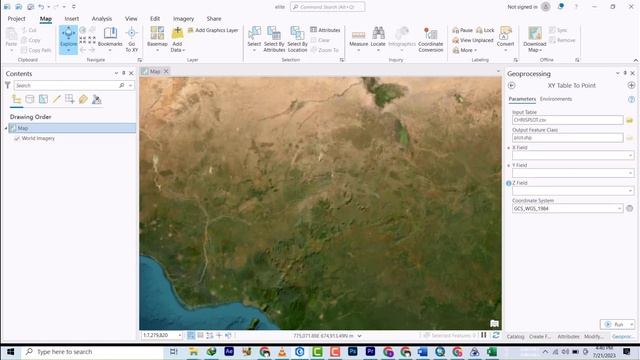Click Input Table field CHRISPLOT.csv
This screenshot has height=360, width=640.
(x=567, y=120)
